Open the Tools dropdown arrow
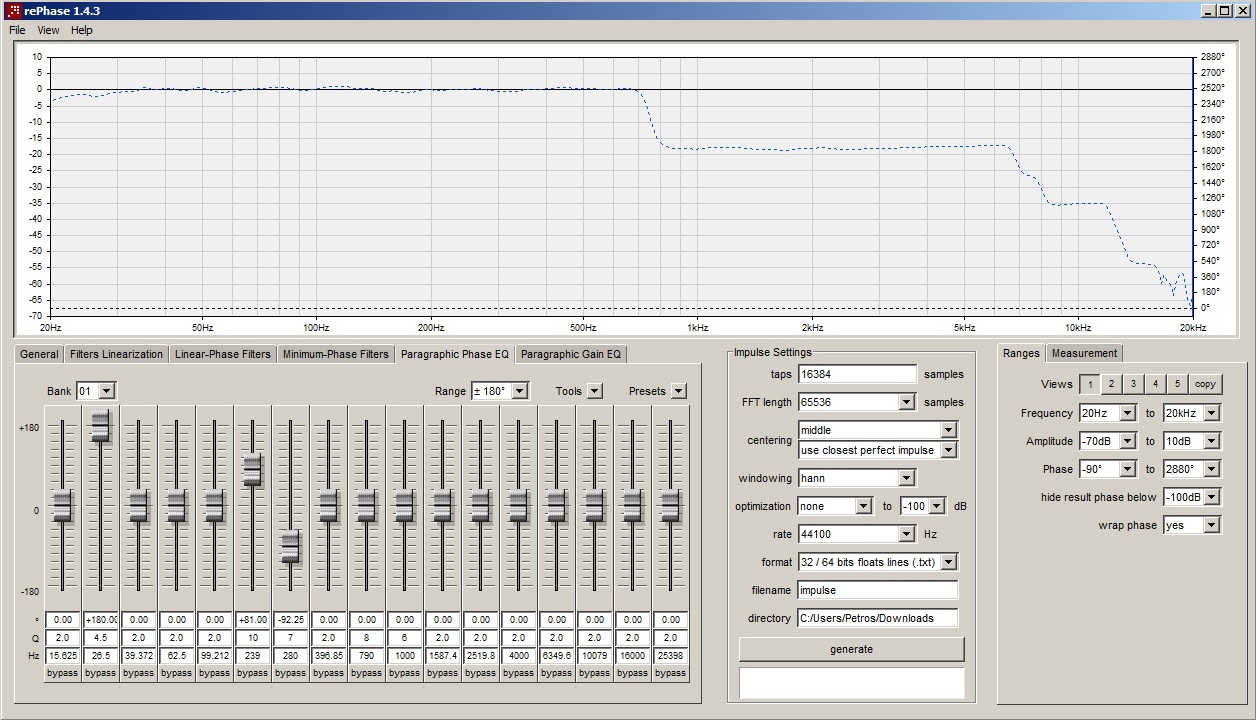 coord(595,391)
